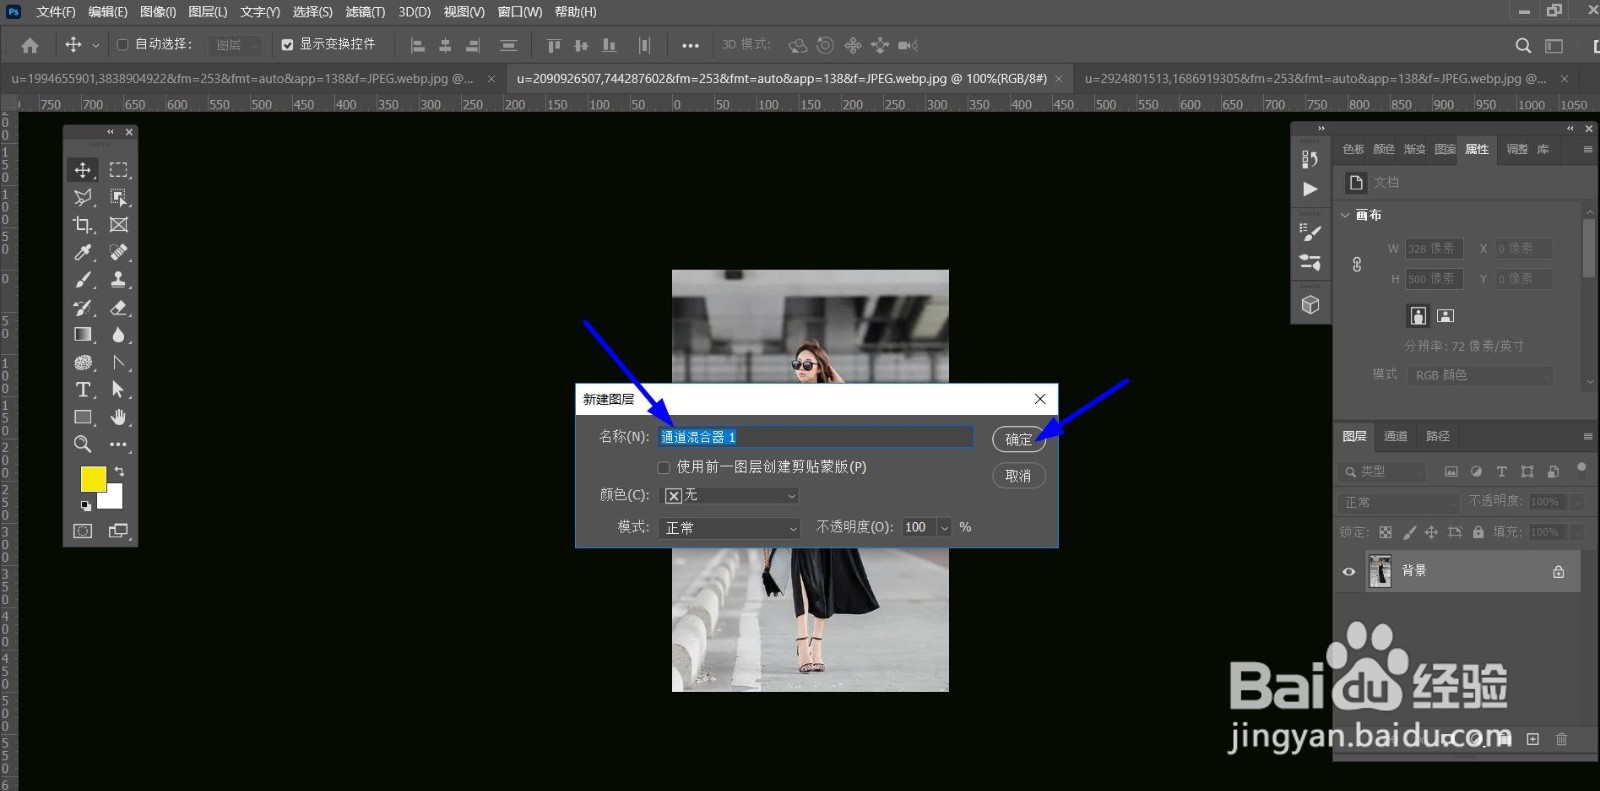This screenshot has height=791, width=1600.
Task: Open the Actions panel play icon
Action: click(1310, 189)
